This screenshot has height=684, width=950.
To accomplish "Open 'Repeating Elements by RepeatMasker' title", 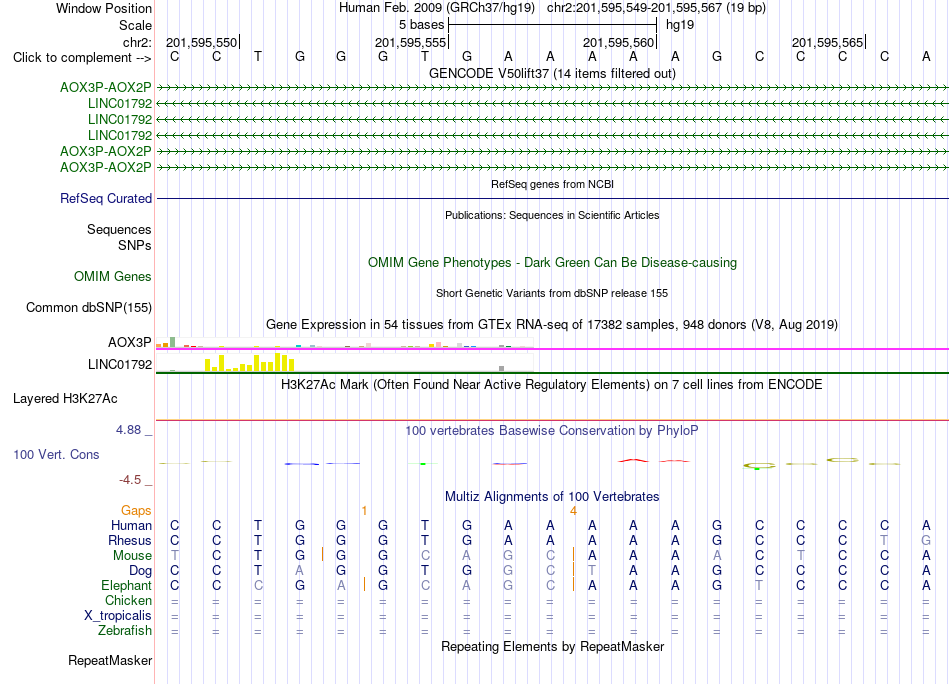I will click(552, 646).
